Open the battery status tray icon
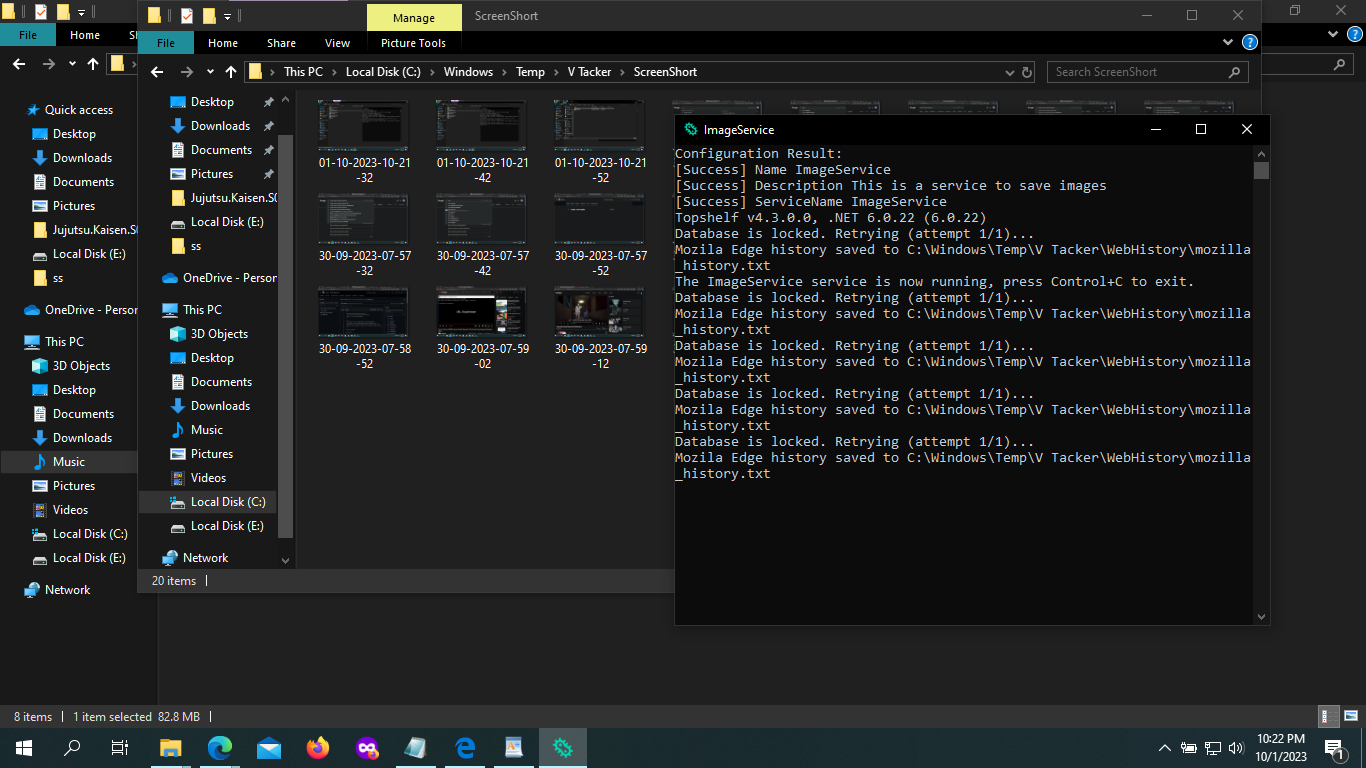Image resolution: width=1366 pixels, height=768 pixels. point(1189,748)
